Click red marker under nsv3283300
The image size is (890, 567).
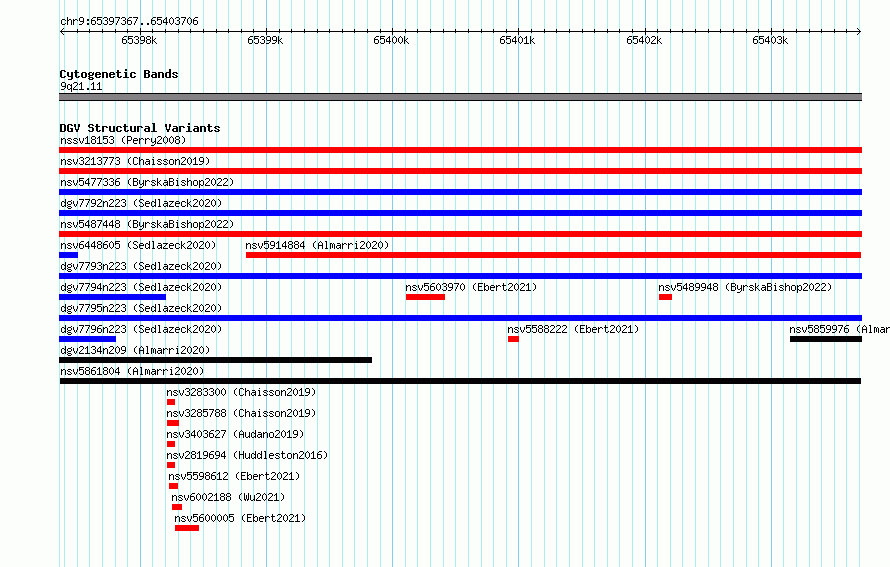coord(171,402)
